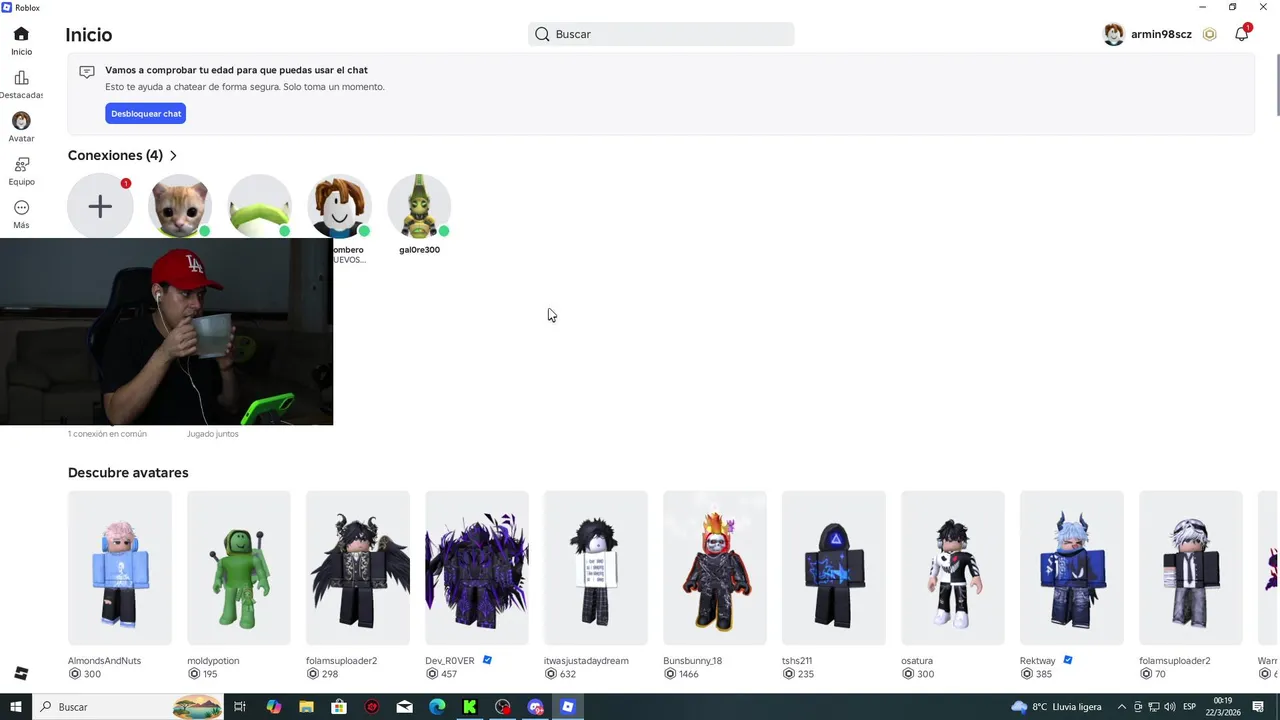1280x720 pixels.
Task: Open the notifications bell icon
Action: (1241, 34)
